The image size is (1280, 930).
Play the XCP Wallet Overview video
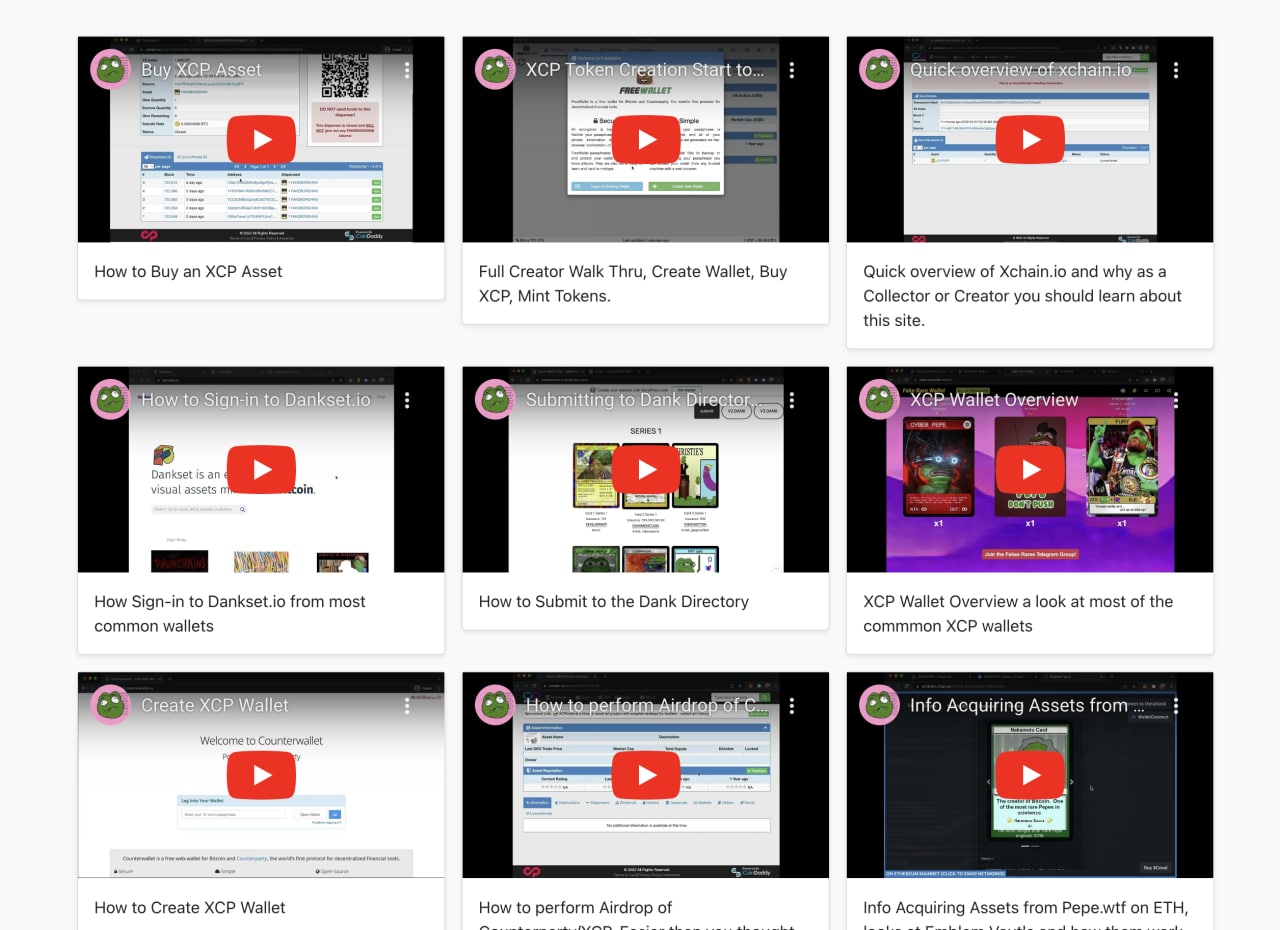point(1030,469)
